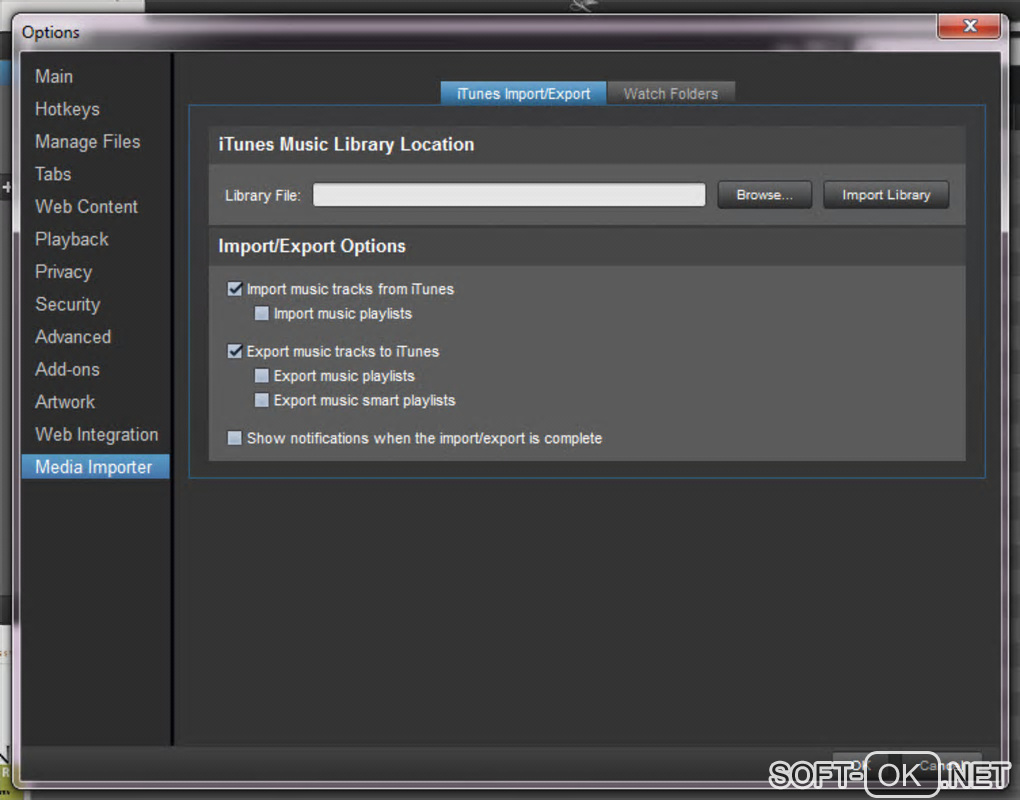Open the Main options section

point(54,77)
